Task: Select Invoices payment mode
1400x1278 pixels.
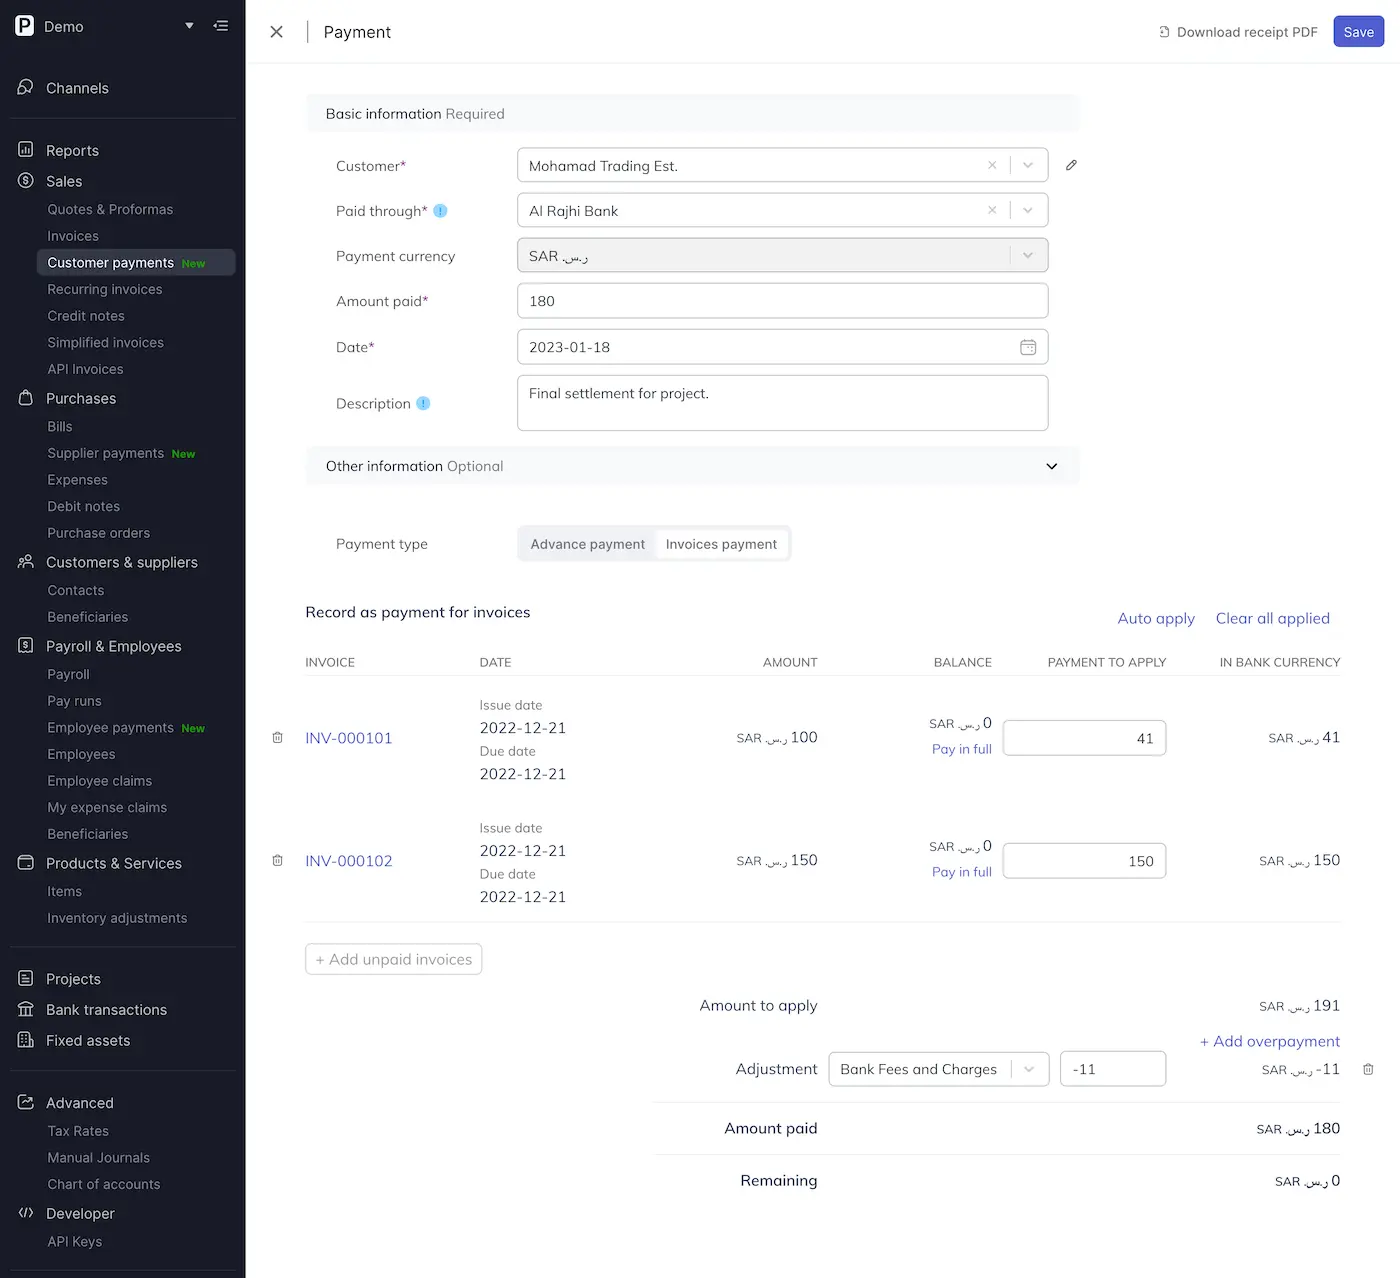Action: point(721,544)
